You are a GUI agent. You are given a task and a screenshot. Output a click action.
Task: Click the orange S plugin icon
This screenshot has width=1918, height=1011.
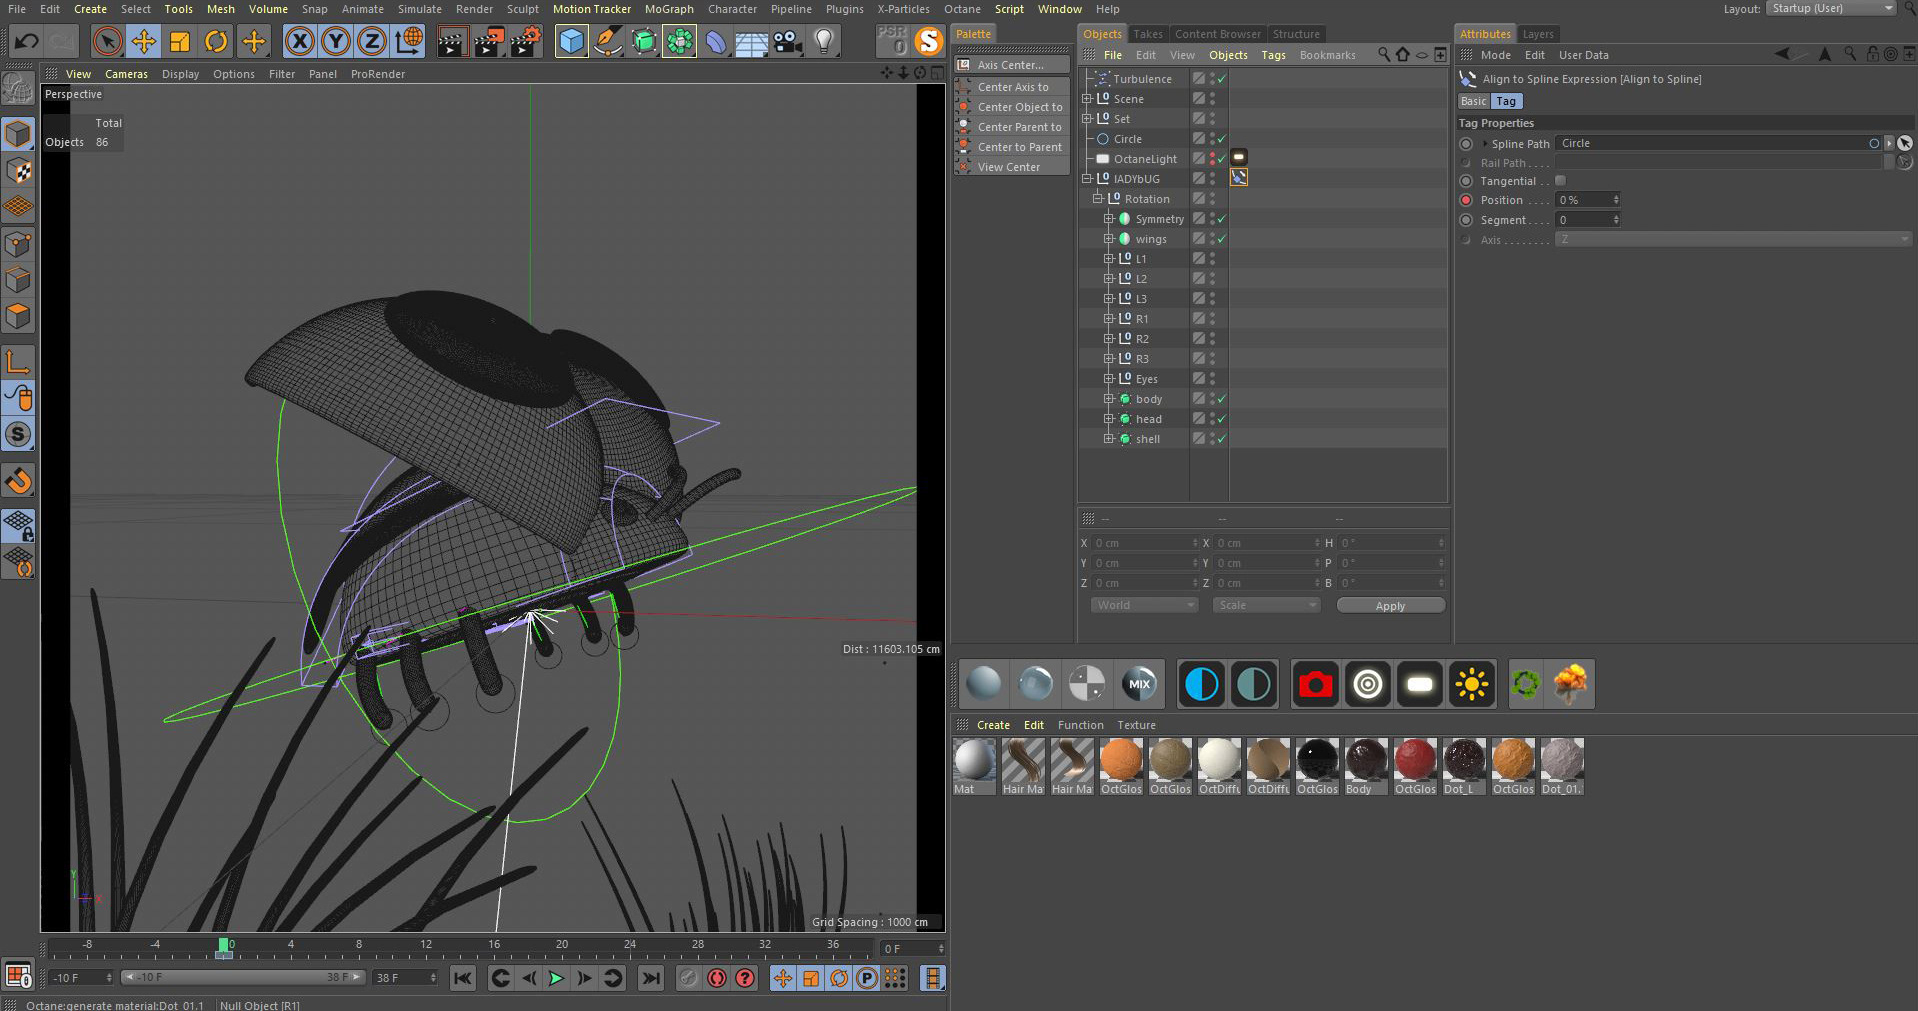(929, 41)
